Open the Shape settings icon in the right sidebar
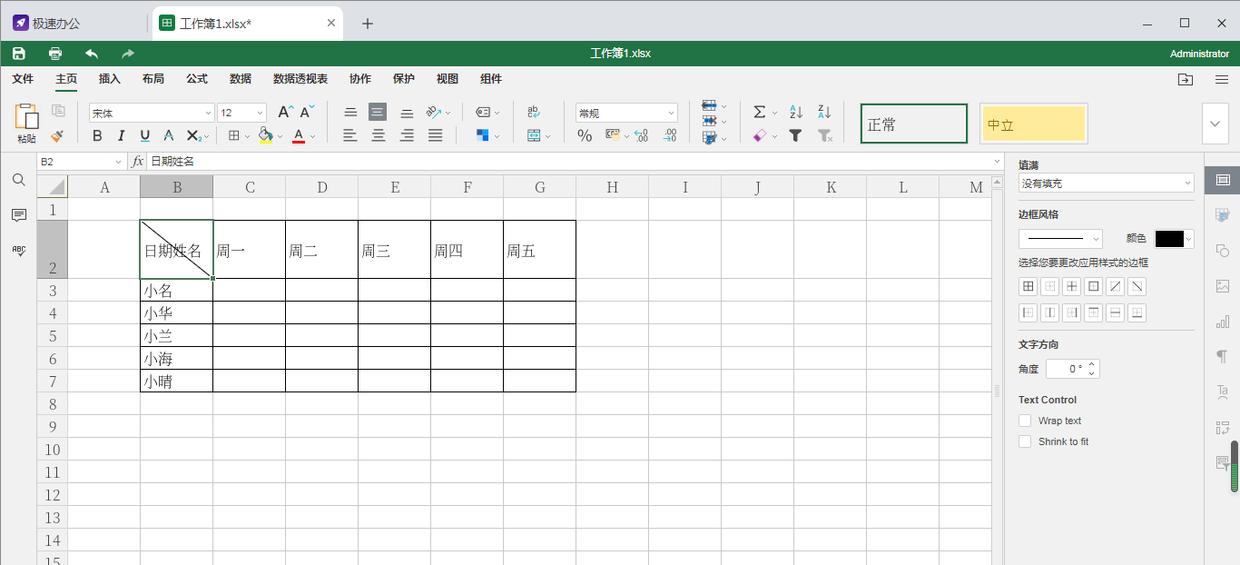The height and width of the screenshot is (565, 1240). point(1222,250)
